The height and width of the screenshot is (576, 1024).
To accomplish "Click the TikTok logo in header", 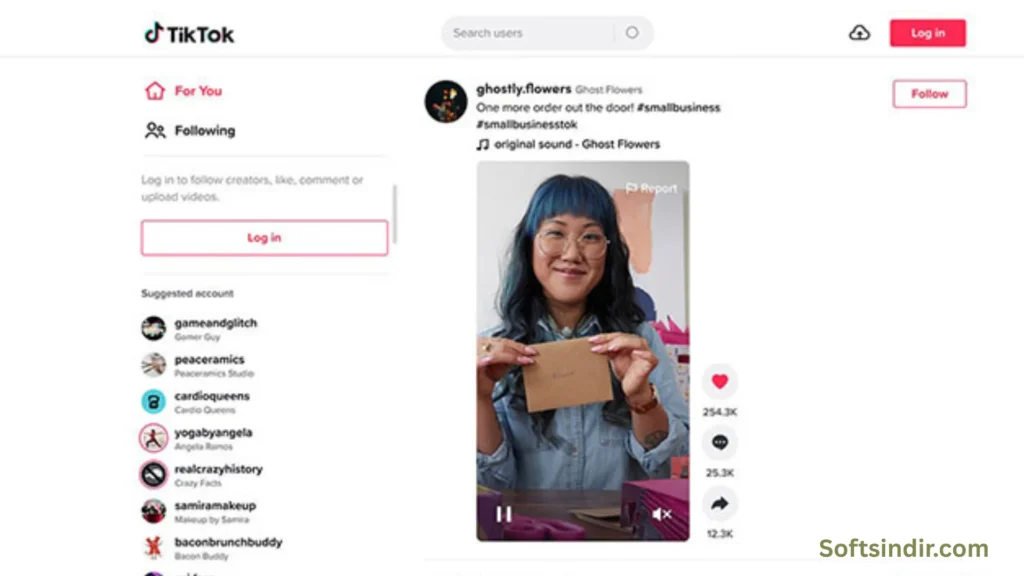I will click(189, 33).
